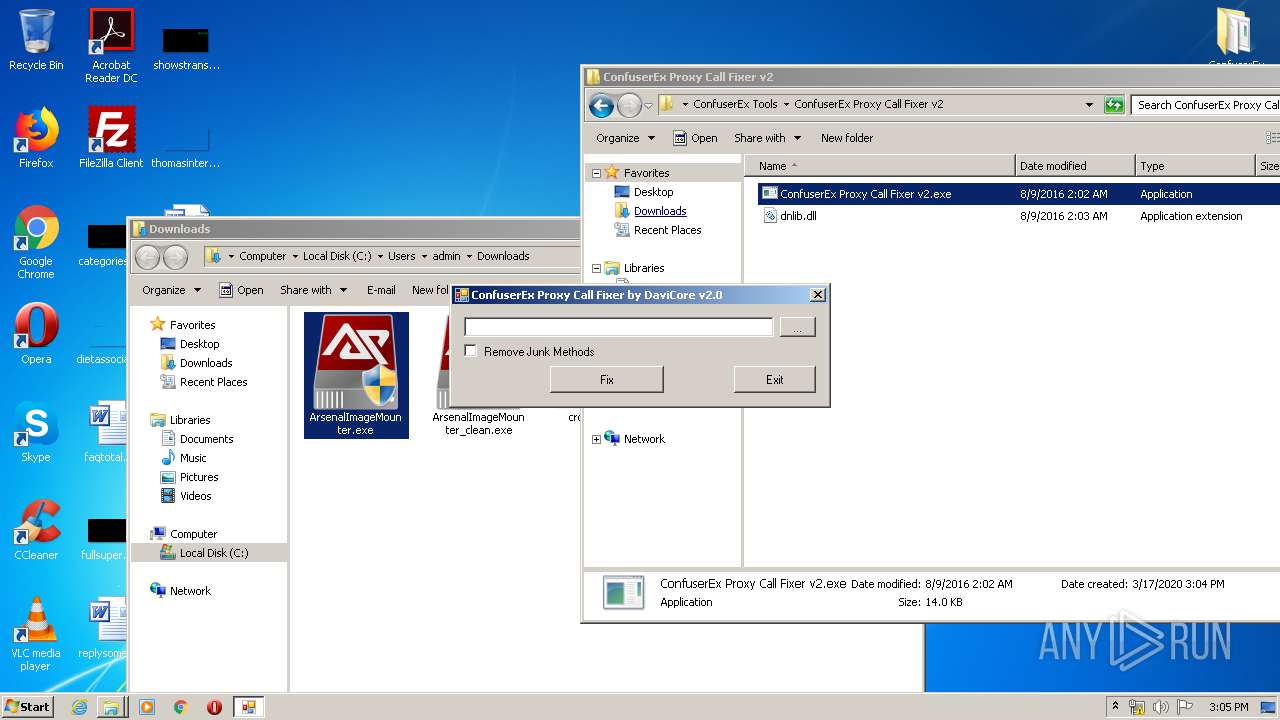Viewport: 1280px width, 720px height.
Task: Click Open in the Downloads window toolbar
Action: pyautogui.click(x=241, y=290)
